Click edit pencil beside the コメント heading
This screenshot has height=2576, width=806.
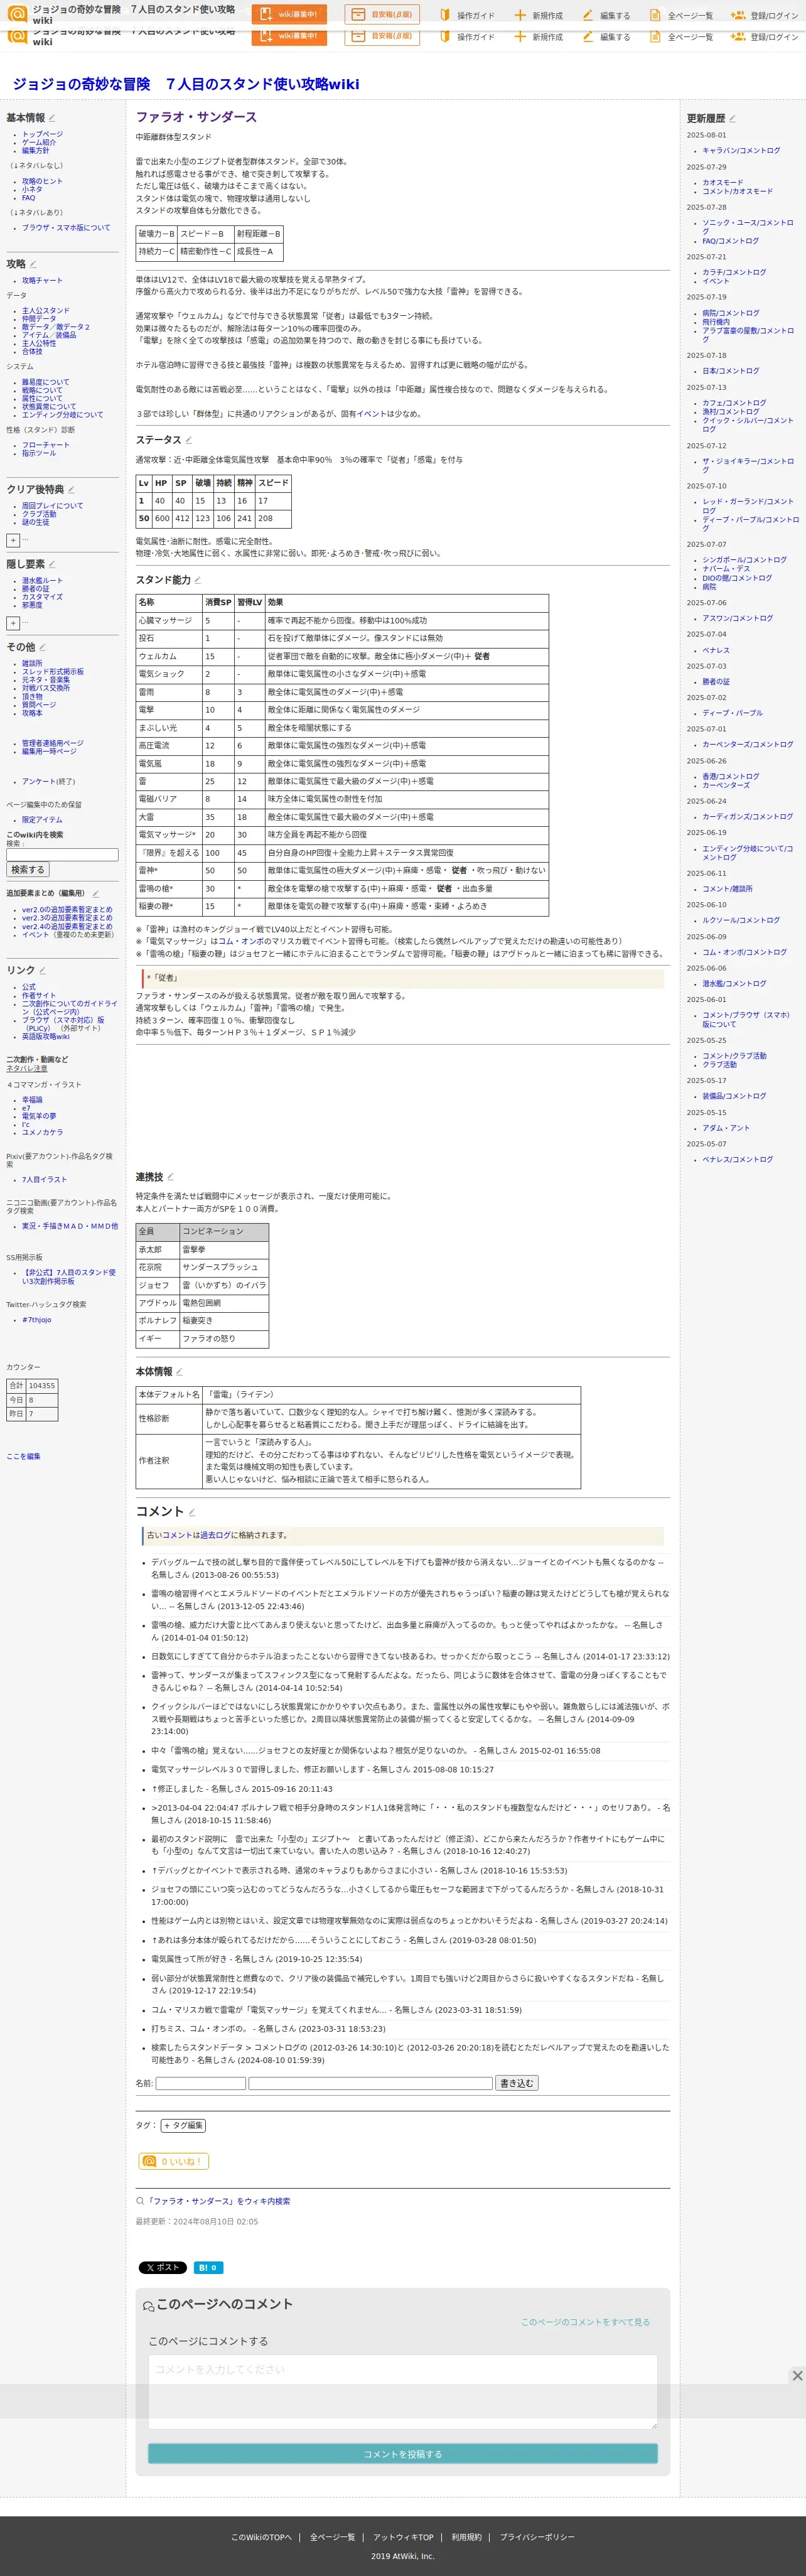pos(192,1512)
